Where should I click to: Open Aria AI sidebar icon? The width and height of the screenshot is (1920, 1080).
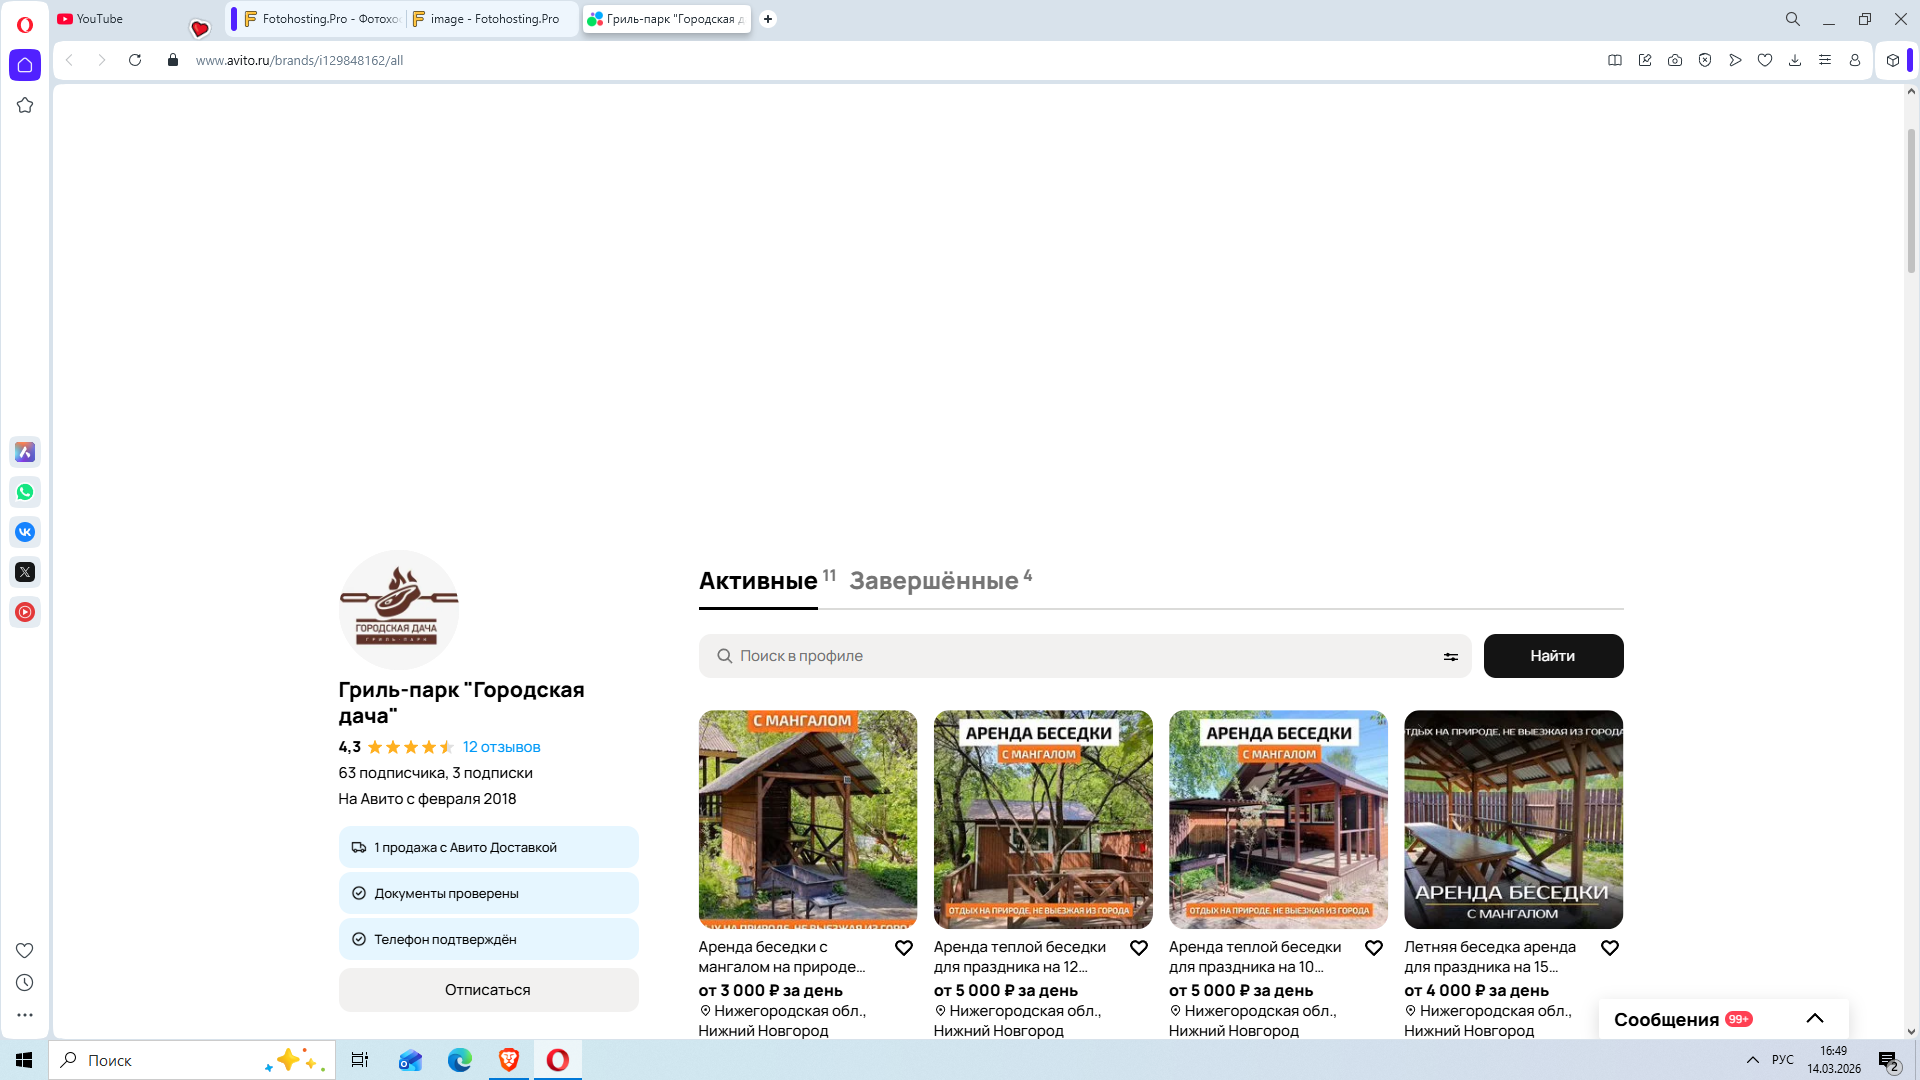(x=25, y=452)
